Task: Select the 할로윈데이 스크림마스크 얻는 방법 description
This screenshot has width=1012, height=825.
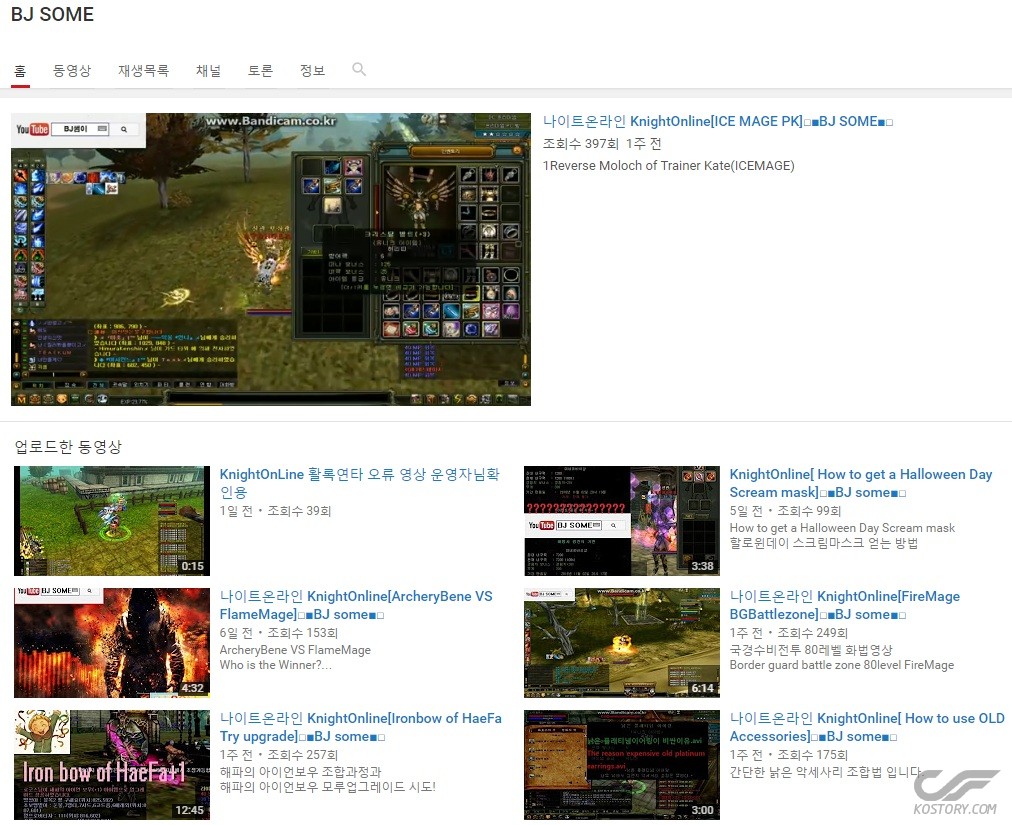Action: pos(824,543)
